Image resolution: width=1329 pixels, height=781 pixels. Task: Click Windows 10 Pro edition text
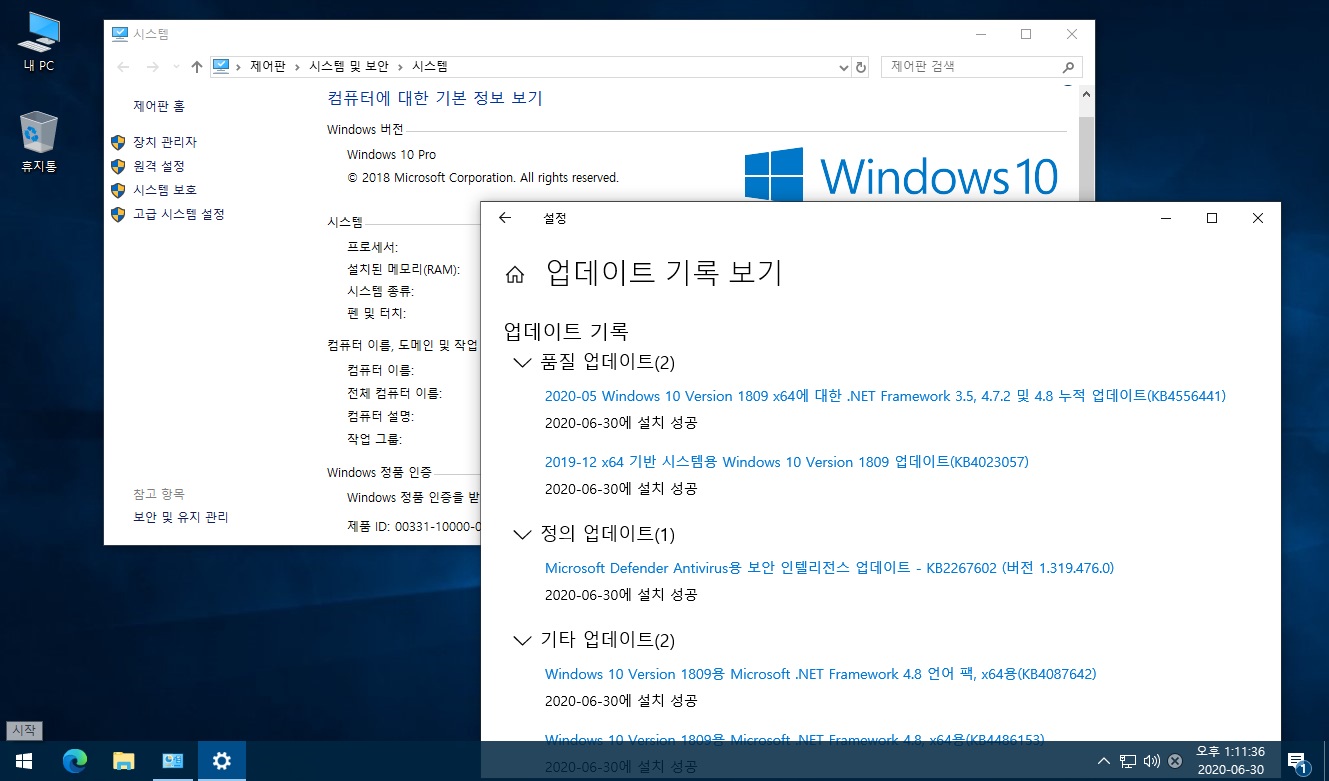391,155
